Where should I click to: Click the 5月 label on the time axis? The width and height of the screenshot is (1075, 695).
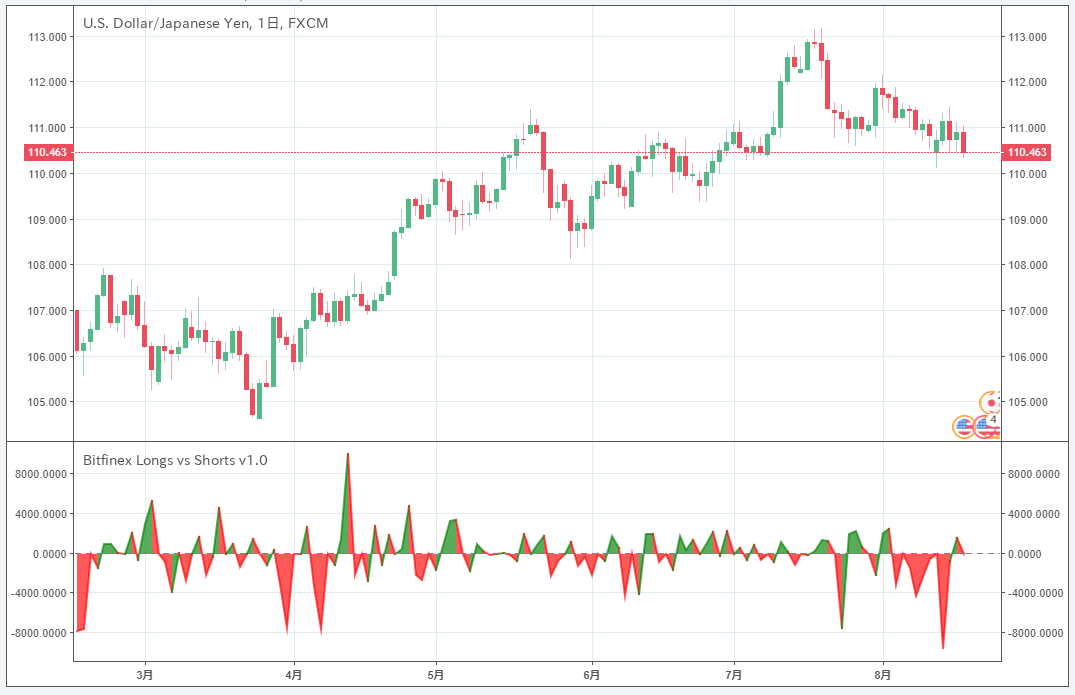(435, 675)
